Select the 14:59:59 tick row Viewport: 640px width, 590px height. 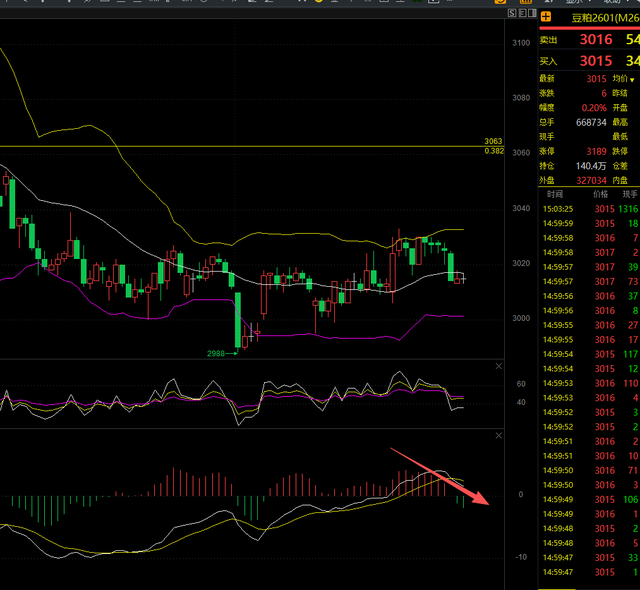(590, 224)
